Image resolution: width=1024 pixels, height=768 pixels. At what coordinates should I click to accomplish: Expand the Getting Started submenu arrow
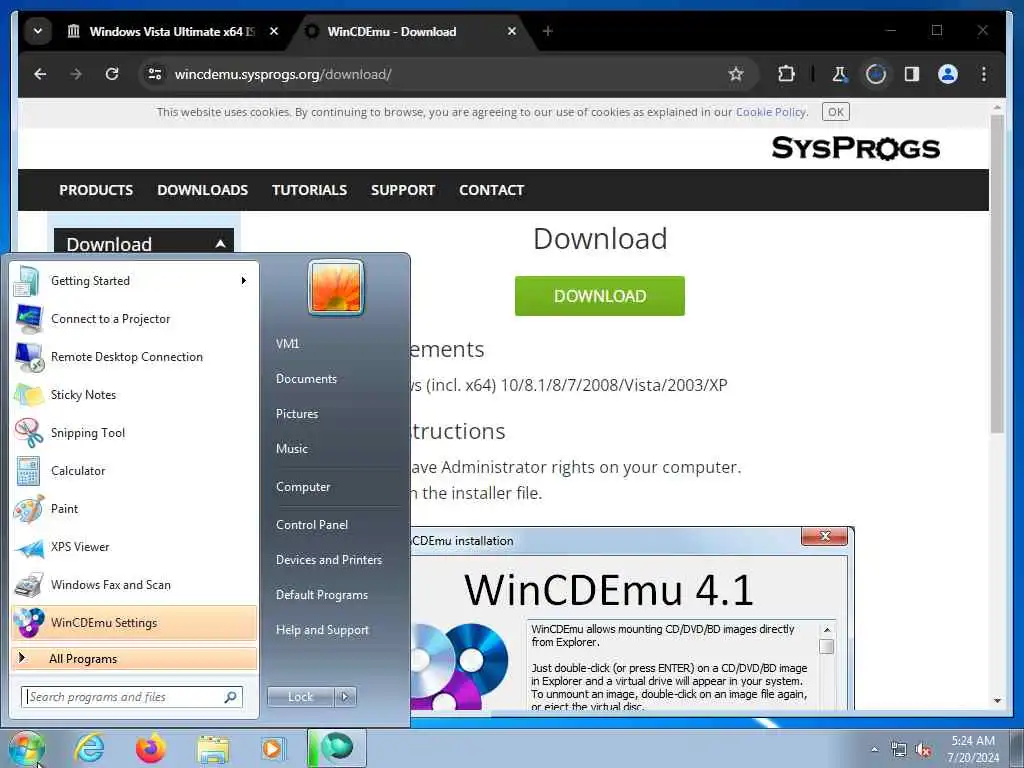(x=244, y=281)
